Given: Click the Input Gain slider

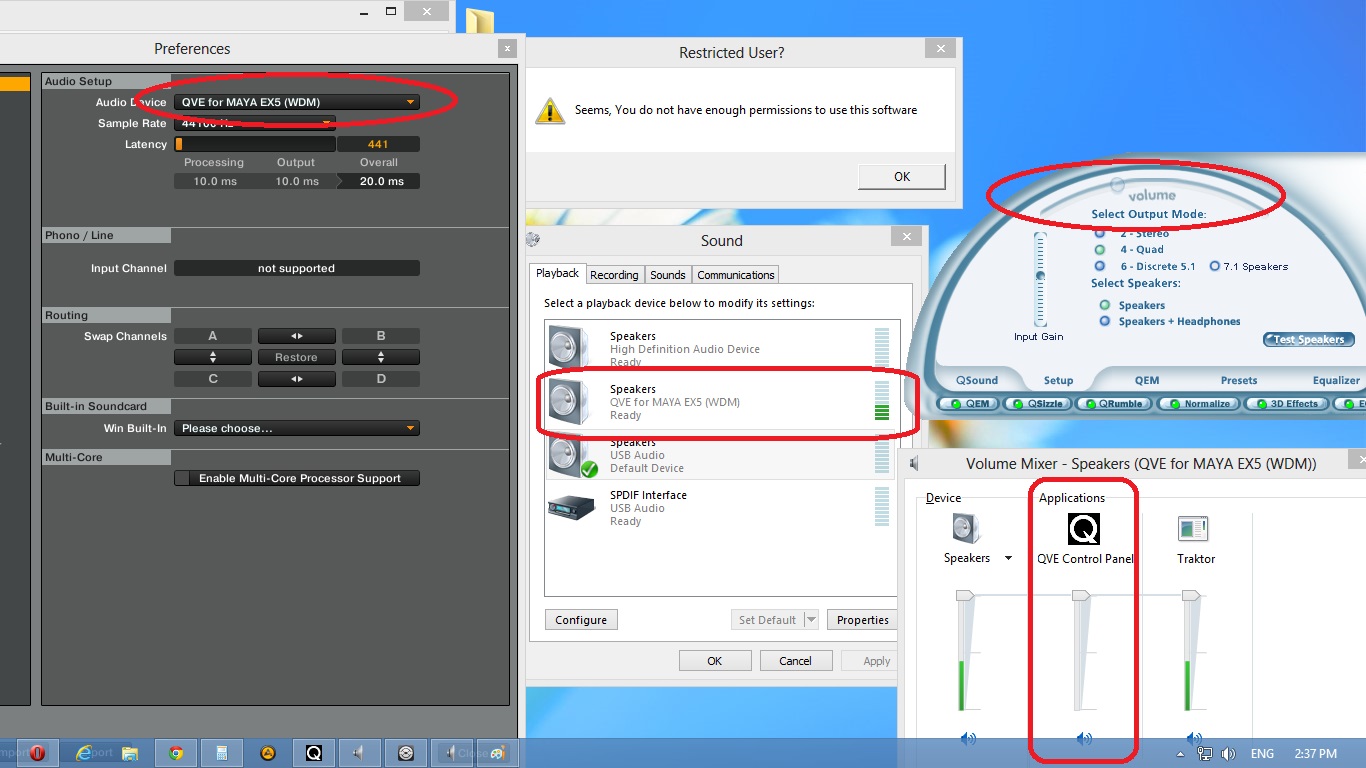Looking at the screenshot, I should click(x=1040, y=278).
